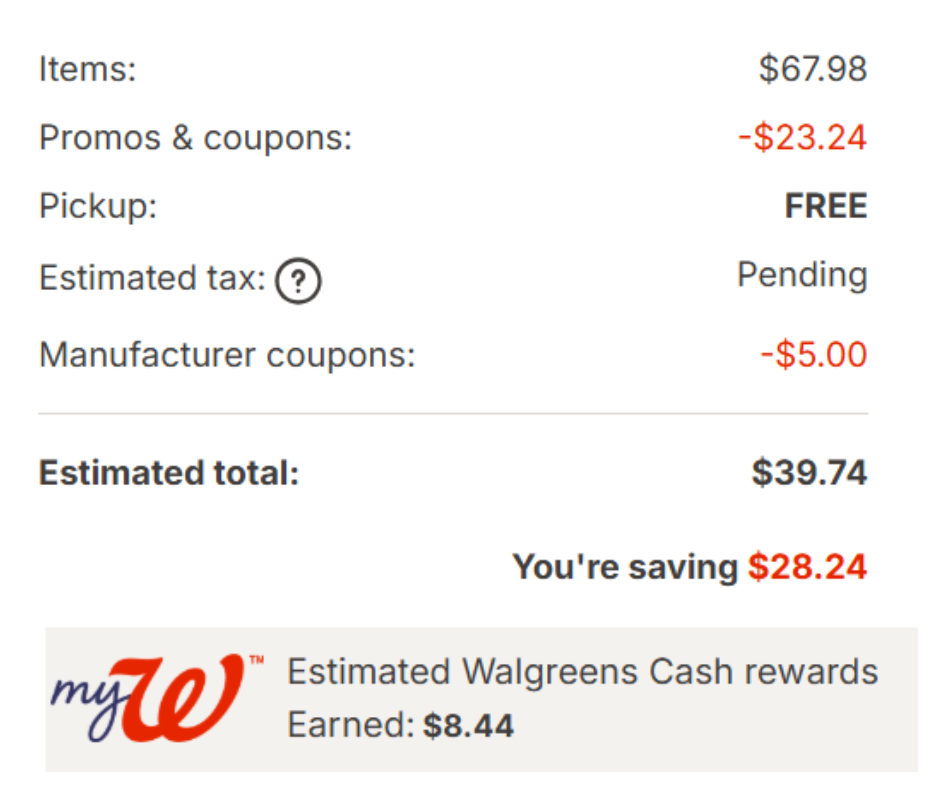Click the -$23.24 promo discount
The width and height of the screenshot is (940, 788).
[802, 138]
